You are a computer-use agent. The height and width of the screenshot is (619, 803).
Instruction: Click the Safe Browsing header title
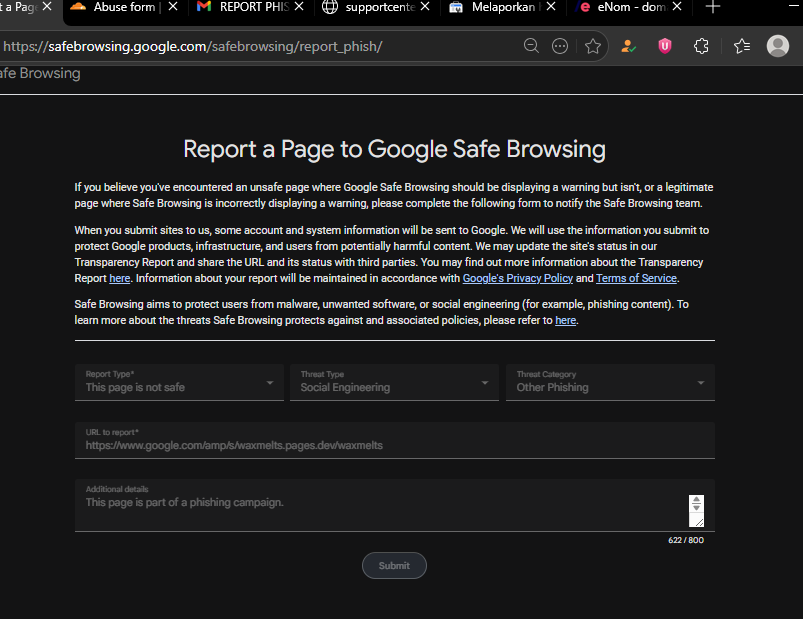pyautogui.click(x=40, y=73)
